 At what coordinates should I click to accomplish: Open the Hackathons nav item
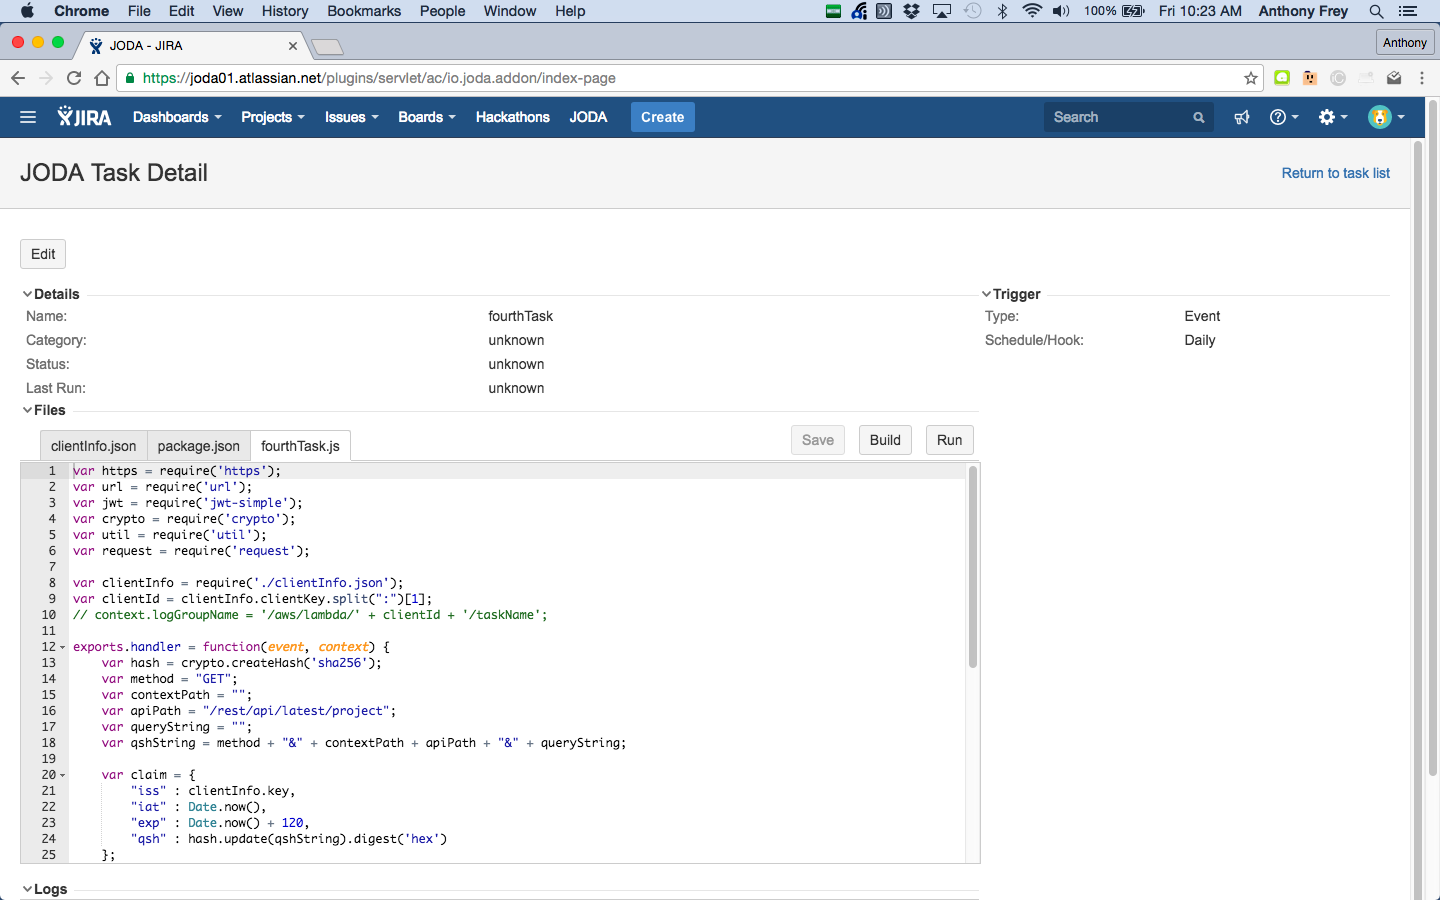(x=513, y=117)
